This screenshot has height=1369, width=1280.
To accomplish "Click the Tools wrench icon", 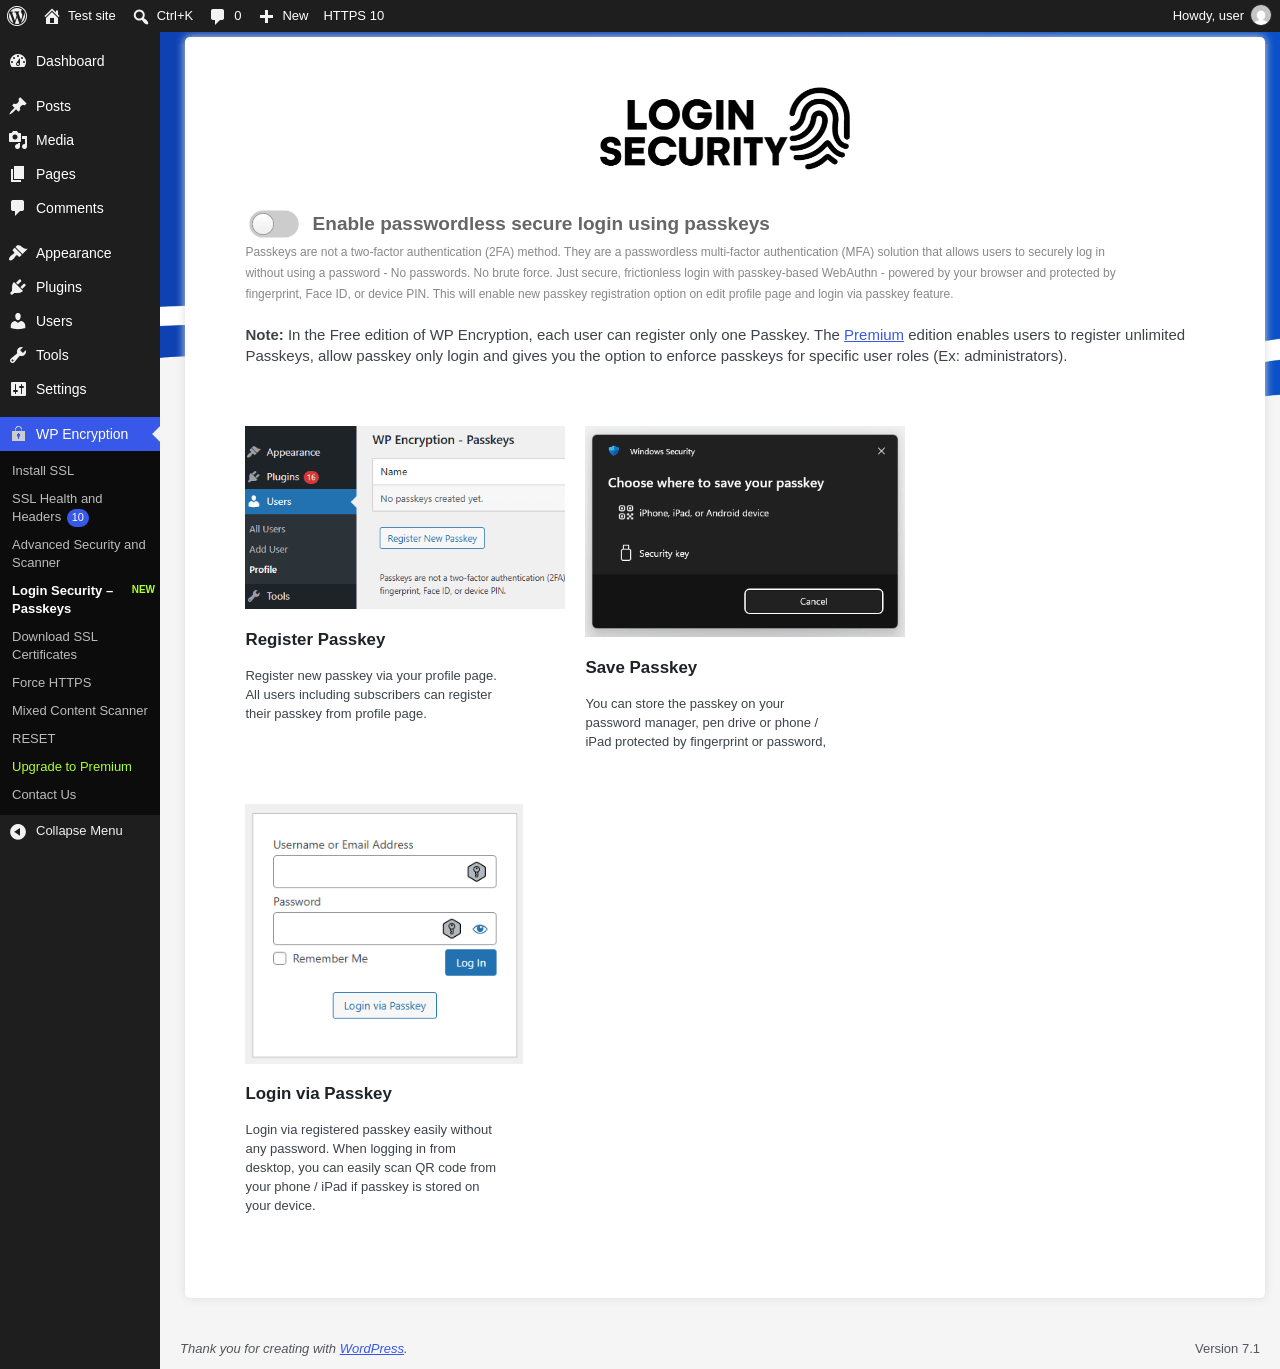I will (x=18, y=355).
